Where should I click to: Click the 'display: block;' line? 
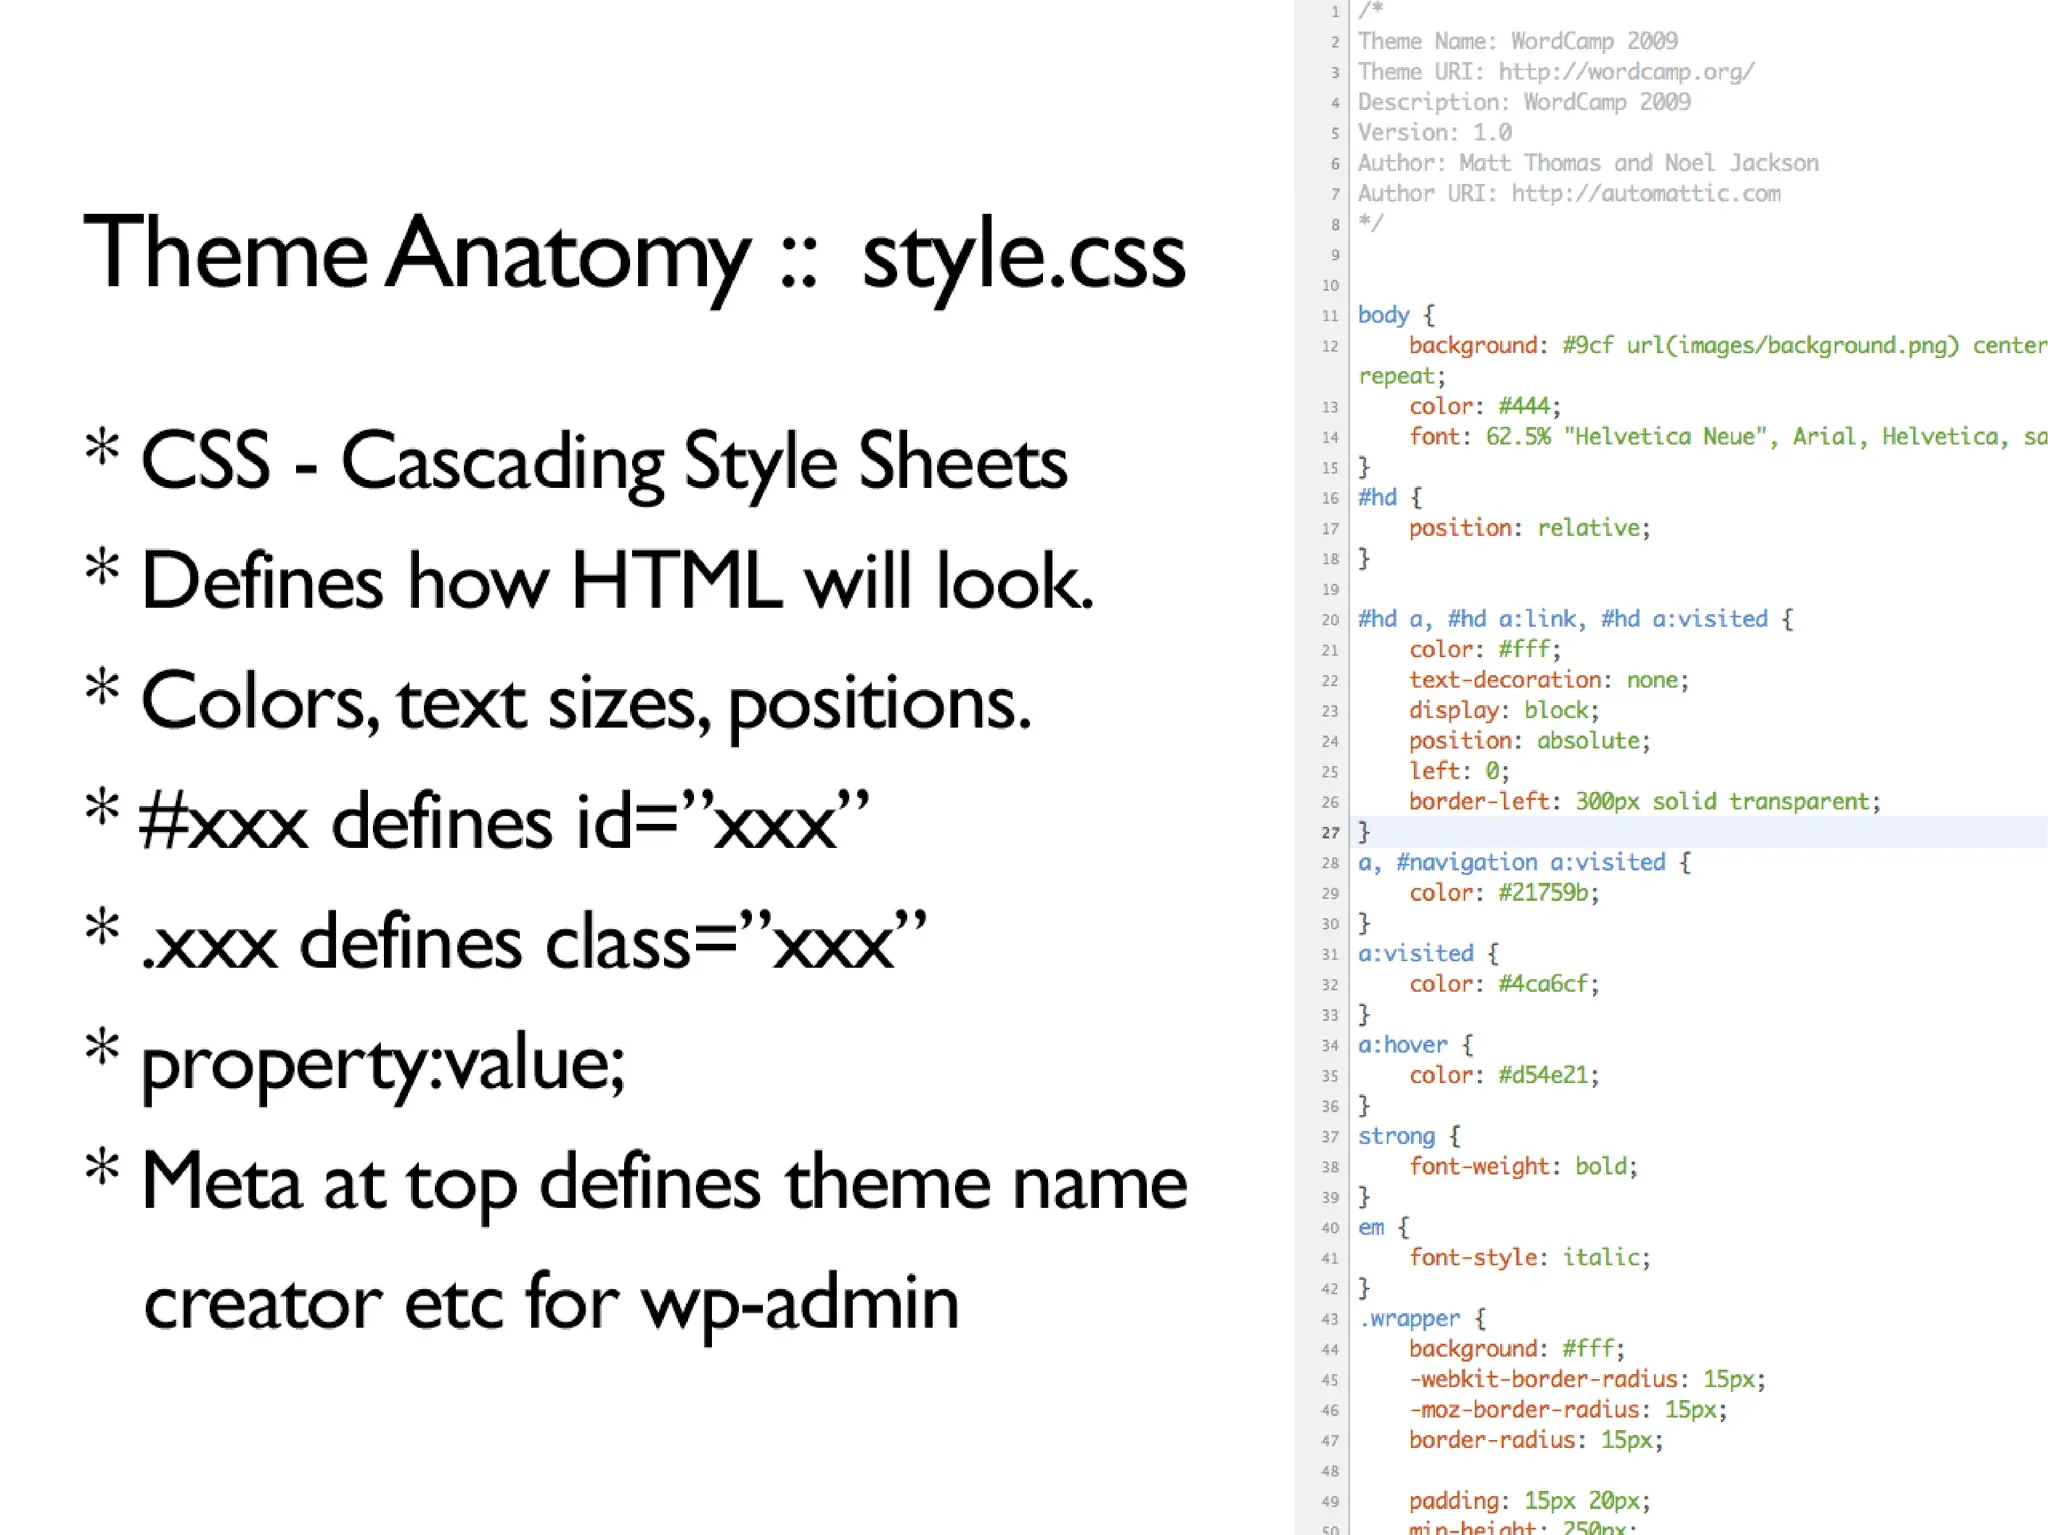point(1504,710)
